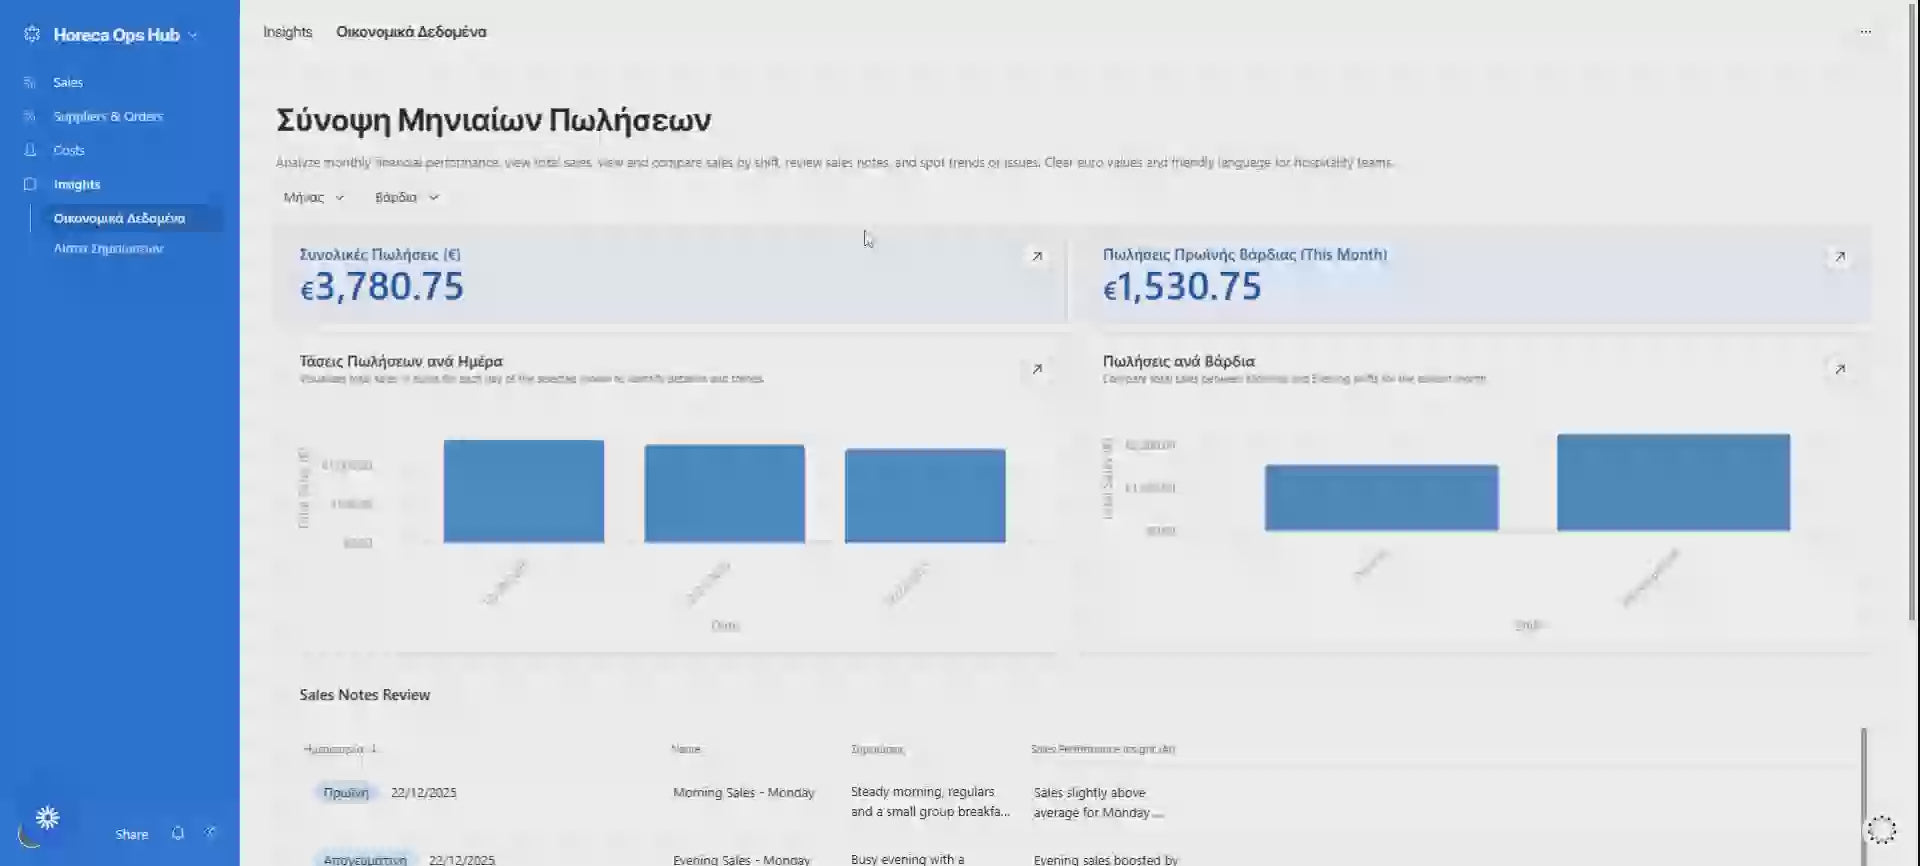This screenshot has width=1920, height=866.
Task: Open the Sales section icon in sidebar
Action: click(x=30, y=83)
